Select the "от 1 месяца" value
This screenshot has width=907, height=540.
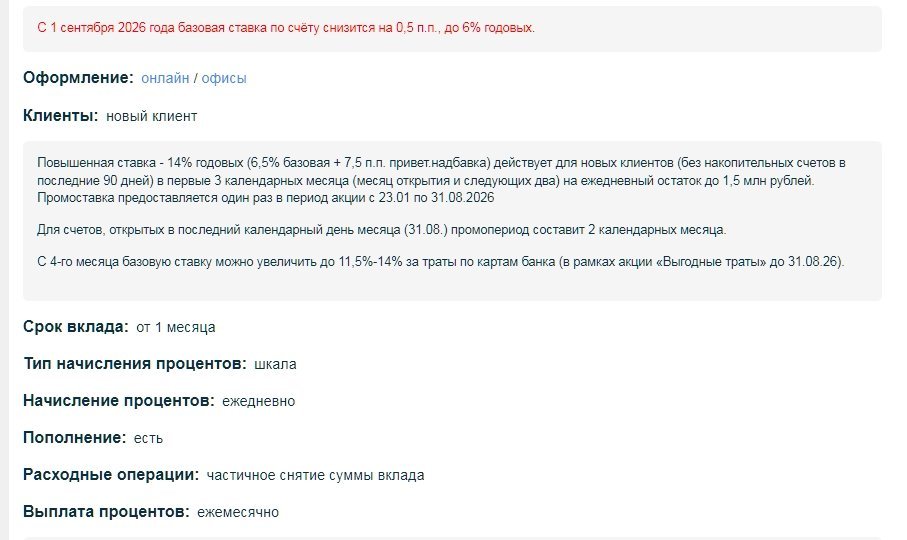click(176, 327)
